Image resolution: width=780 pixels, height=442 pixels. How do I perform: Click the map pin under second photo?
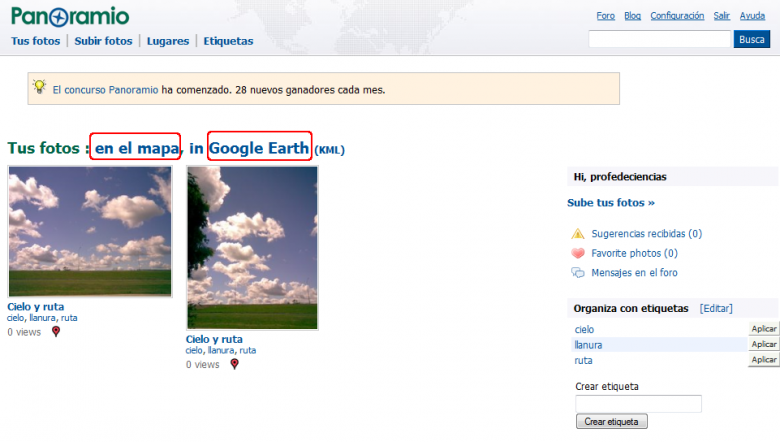point(234,364)
